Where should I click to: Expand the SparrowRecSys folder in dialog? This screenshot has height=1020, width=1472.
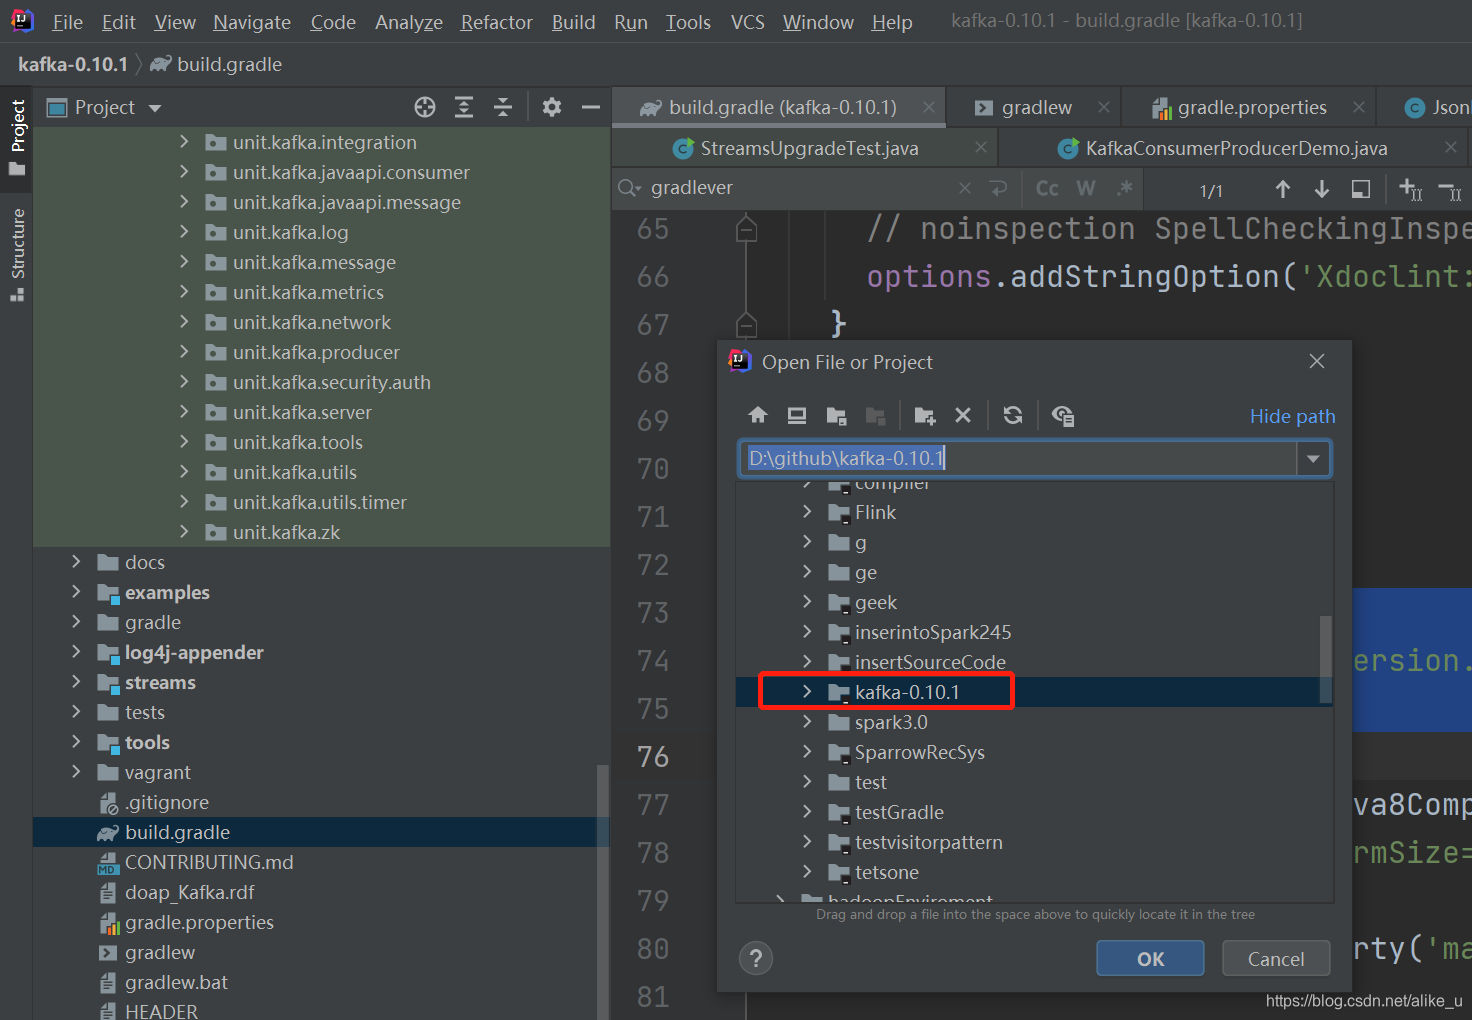[x=807, y=752]
